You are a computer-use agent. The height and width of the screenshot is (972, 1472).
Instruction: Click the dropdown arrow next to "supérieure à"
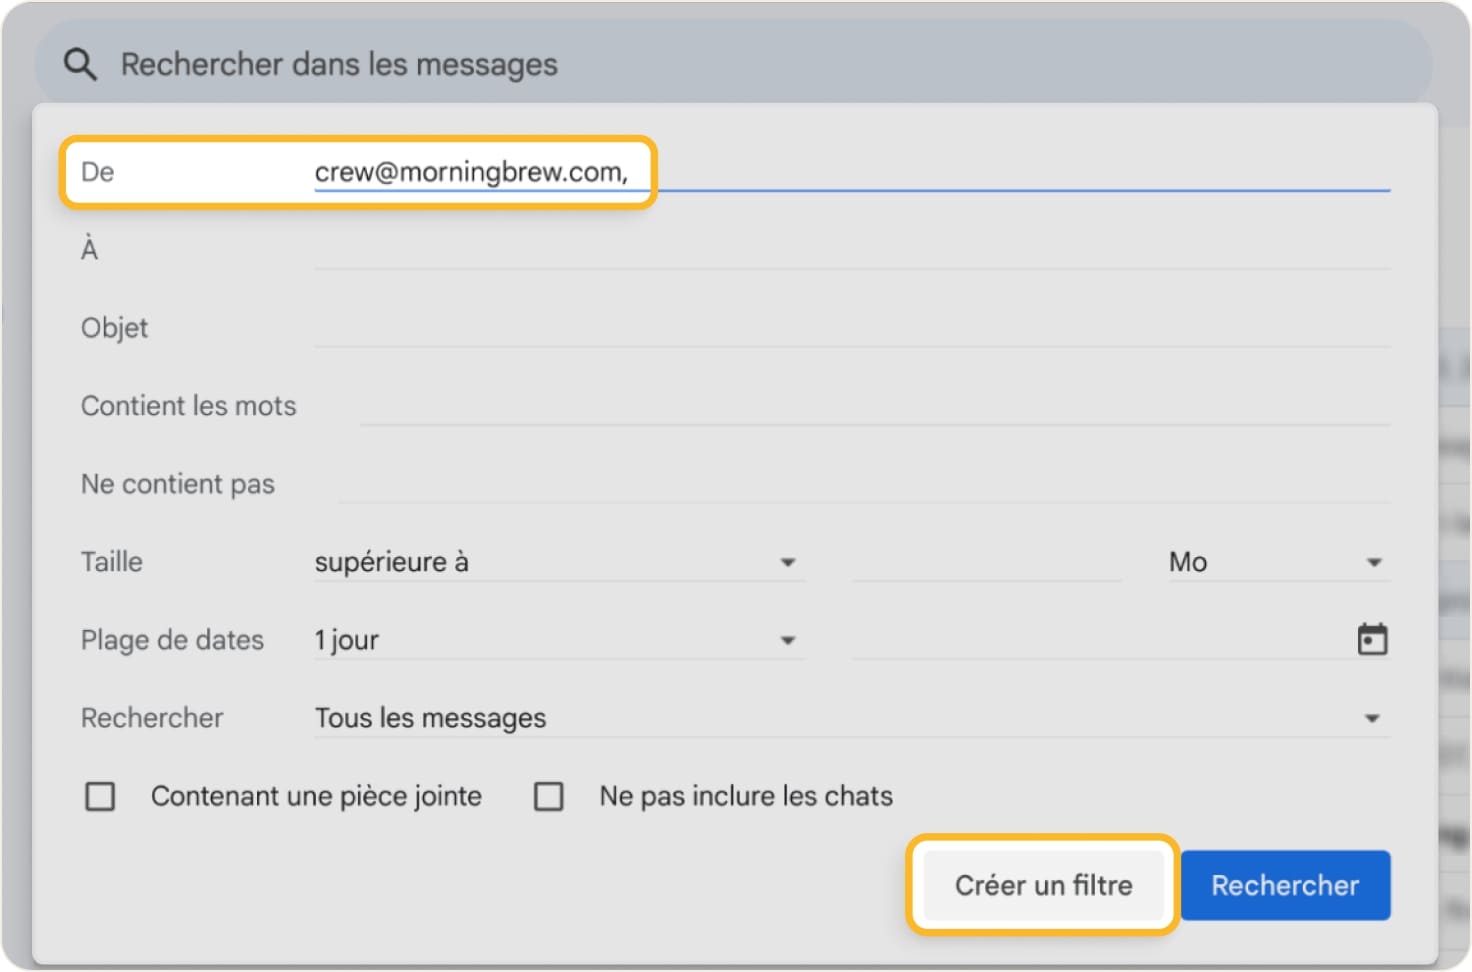789,562
